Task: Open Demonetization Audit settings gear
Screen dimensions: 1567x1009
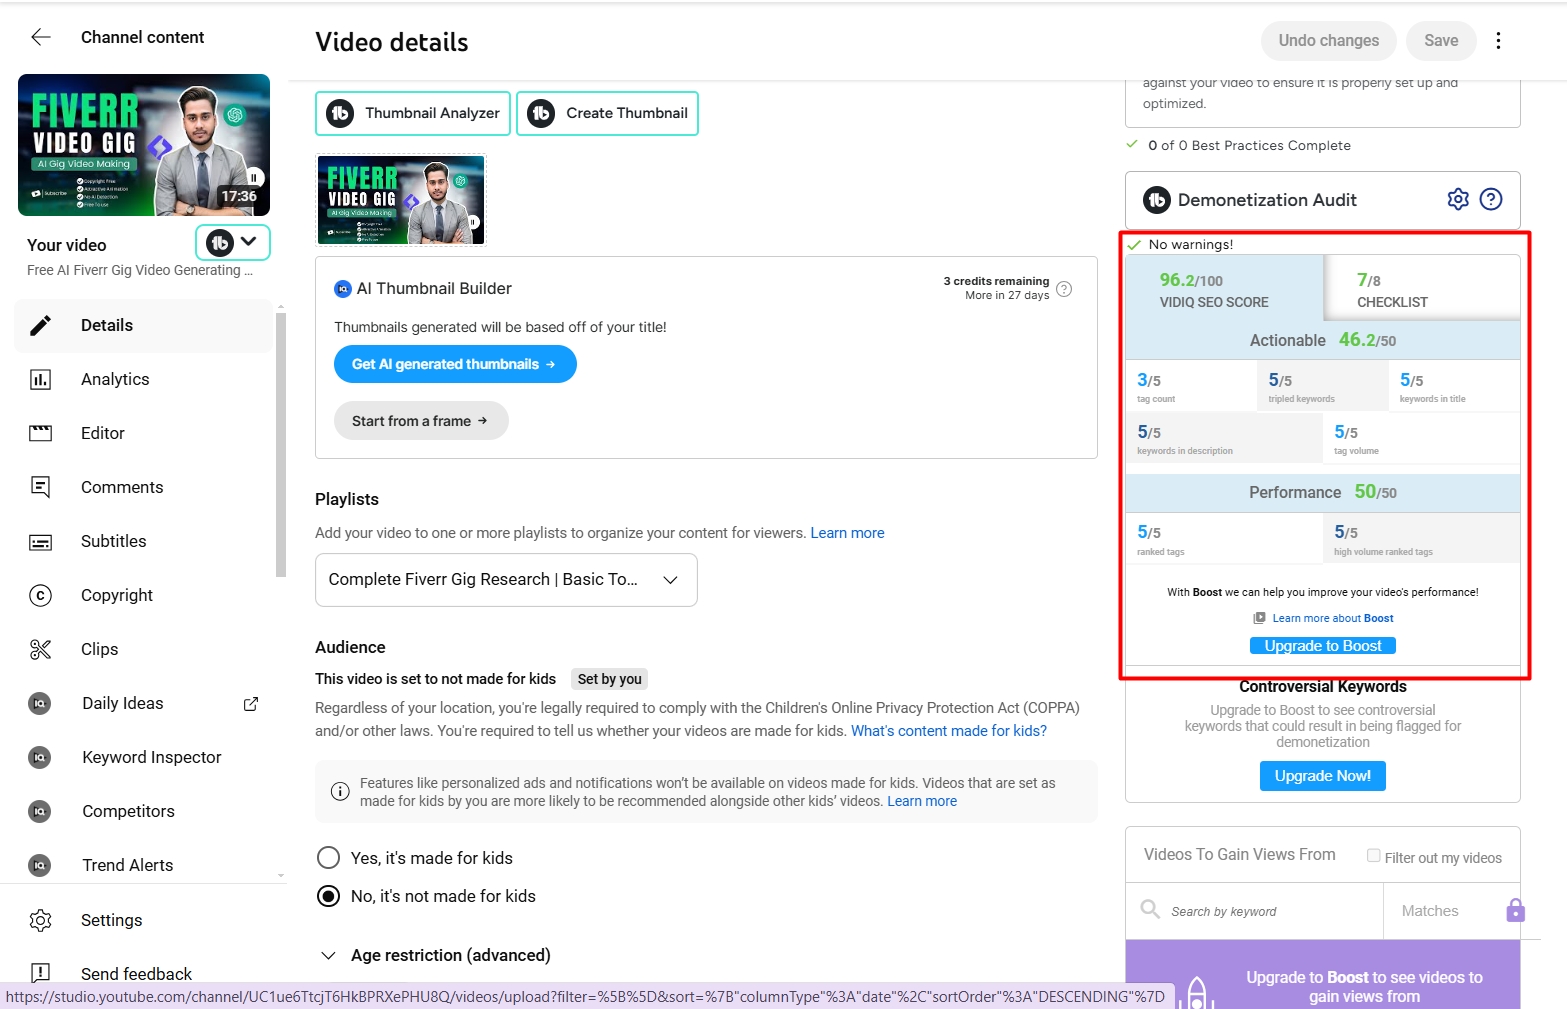Action: point(1458,199)
